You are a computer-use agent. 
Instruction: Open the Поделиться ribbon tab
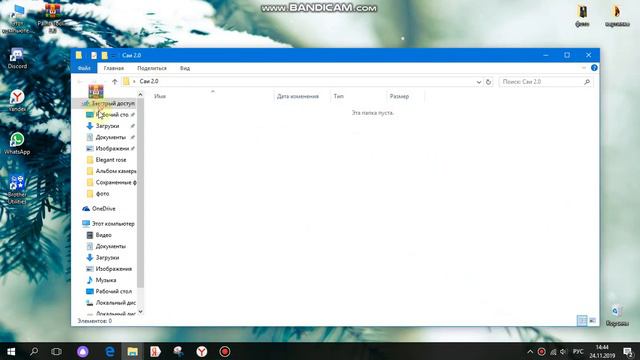click(152, 68)
